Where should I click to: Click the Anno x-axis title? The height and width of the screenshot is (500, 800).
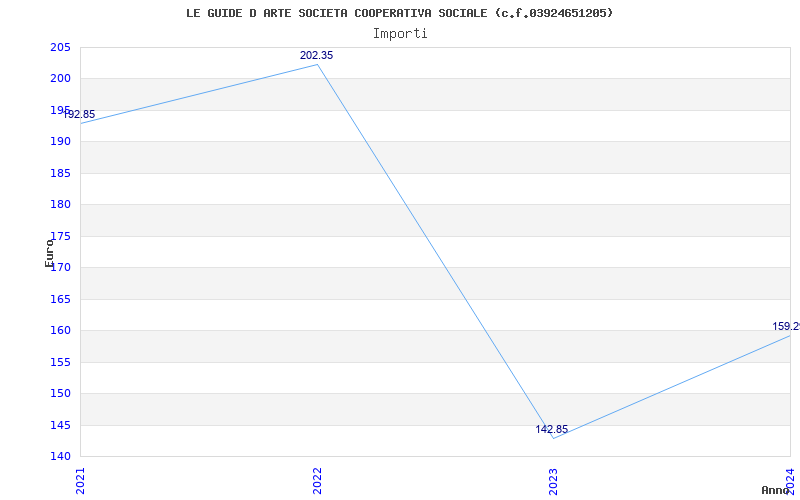774,490
